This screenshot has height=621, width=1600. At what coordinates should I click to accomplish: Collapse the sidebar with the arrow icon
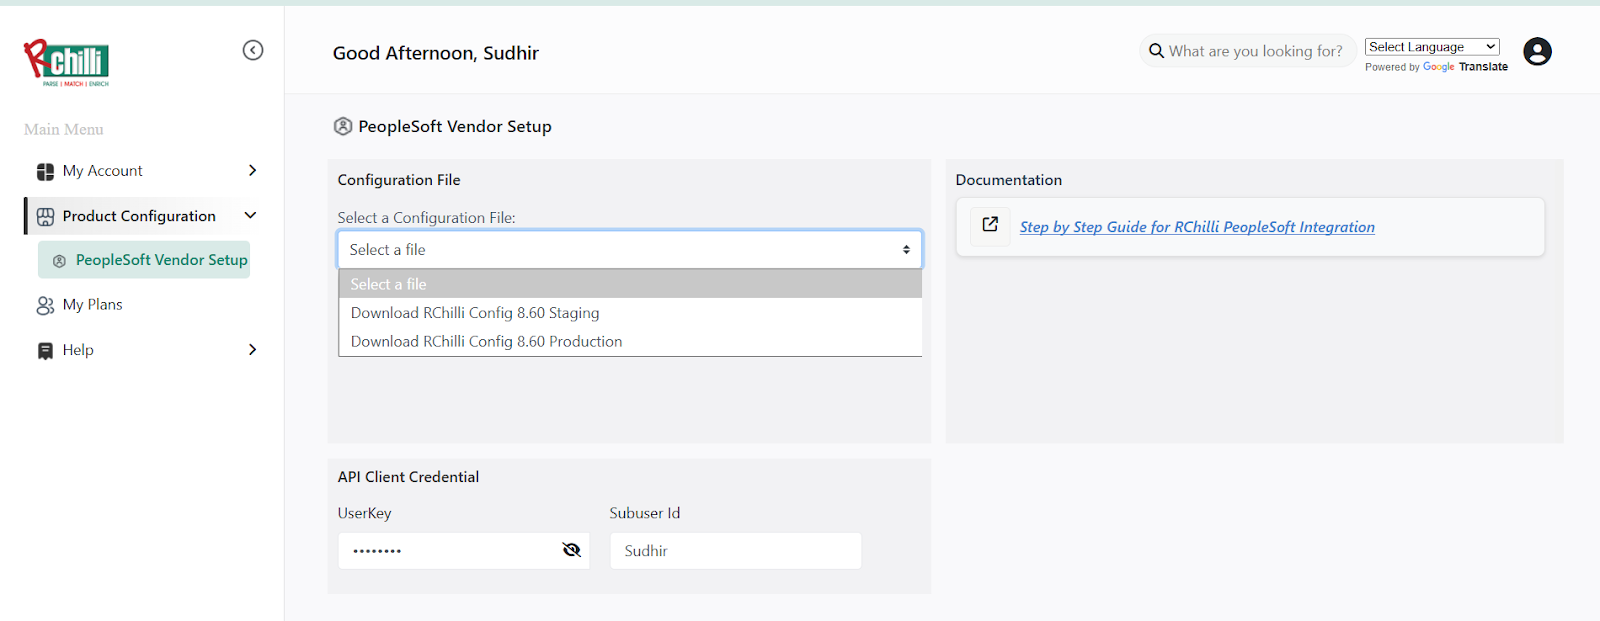[x=253, y=50]
